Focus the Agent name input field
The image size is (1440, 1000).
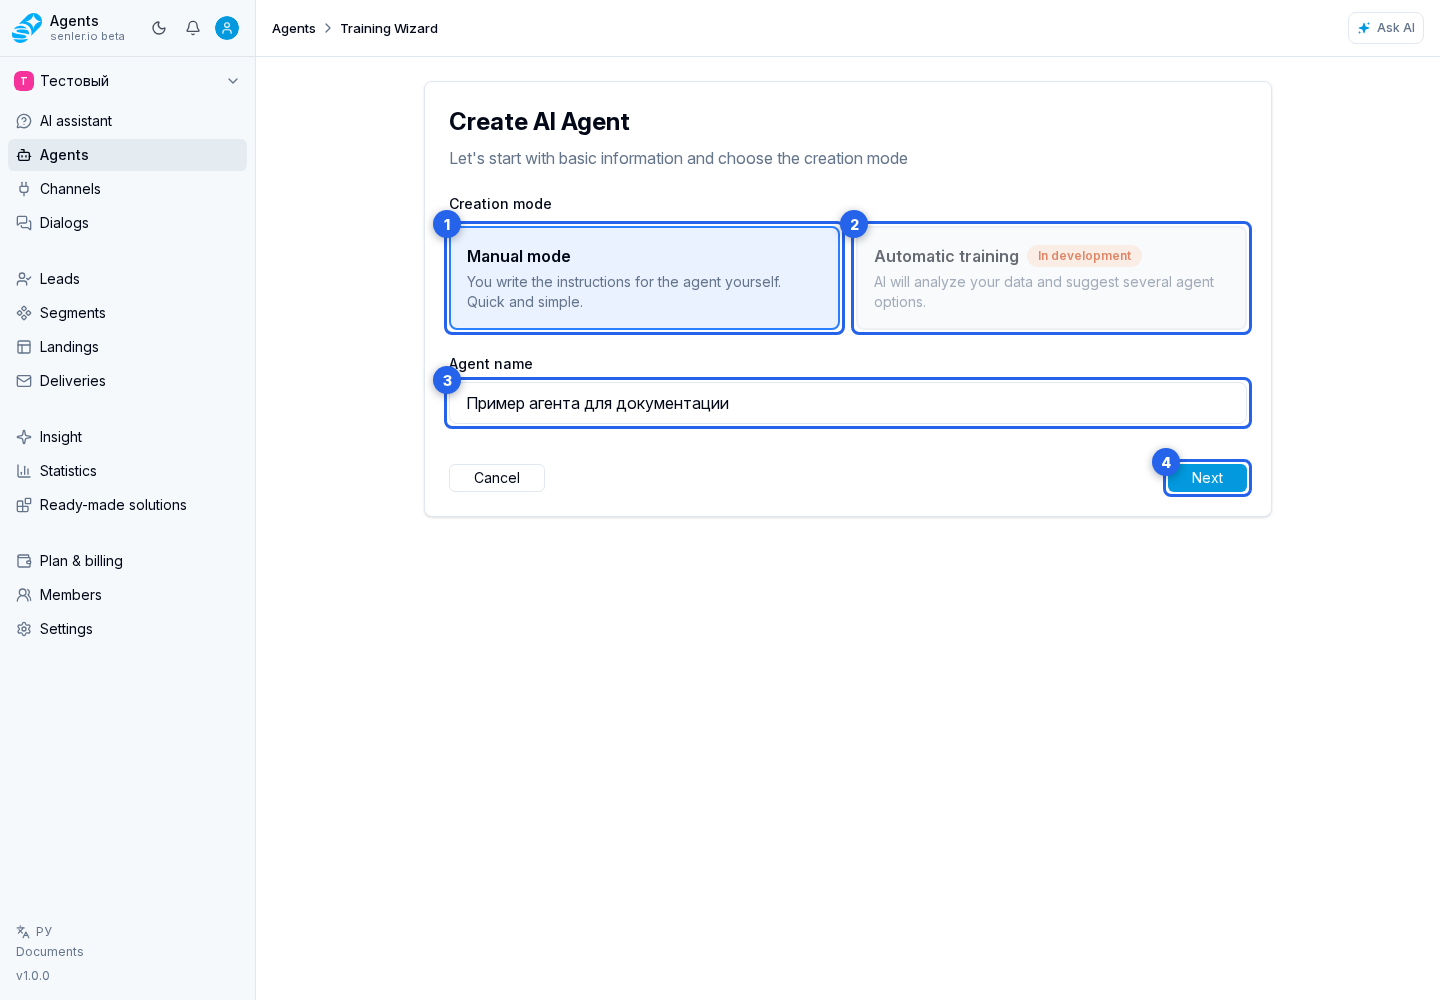(x=848, y=403)
